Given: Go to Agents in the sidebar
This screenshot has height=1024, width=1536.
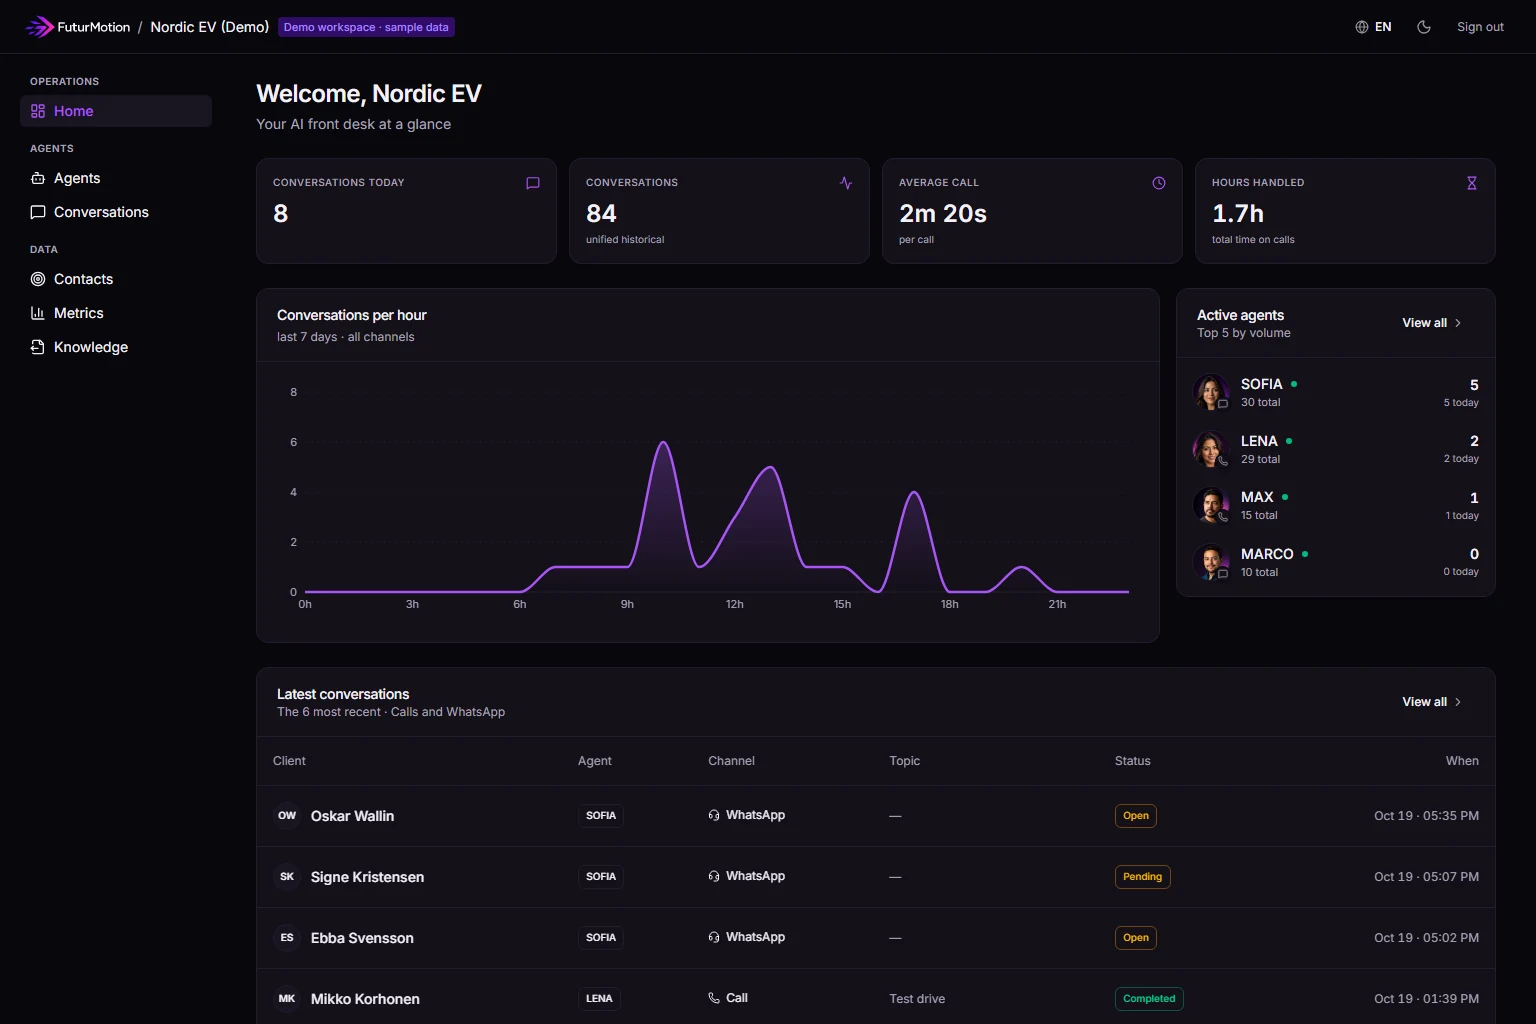Looking at the screenshot, I should coord(116,178).
